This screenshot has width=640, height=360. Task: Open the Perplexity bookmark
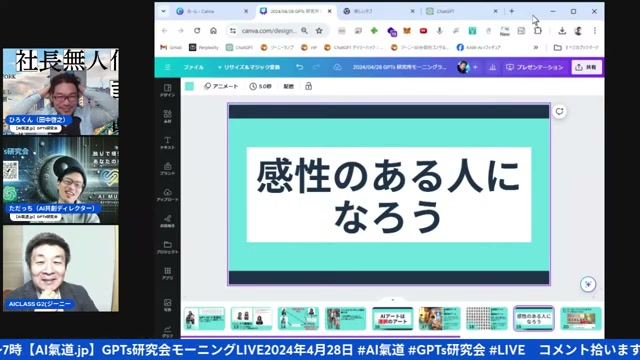[x=204, y=47]
